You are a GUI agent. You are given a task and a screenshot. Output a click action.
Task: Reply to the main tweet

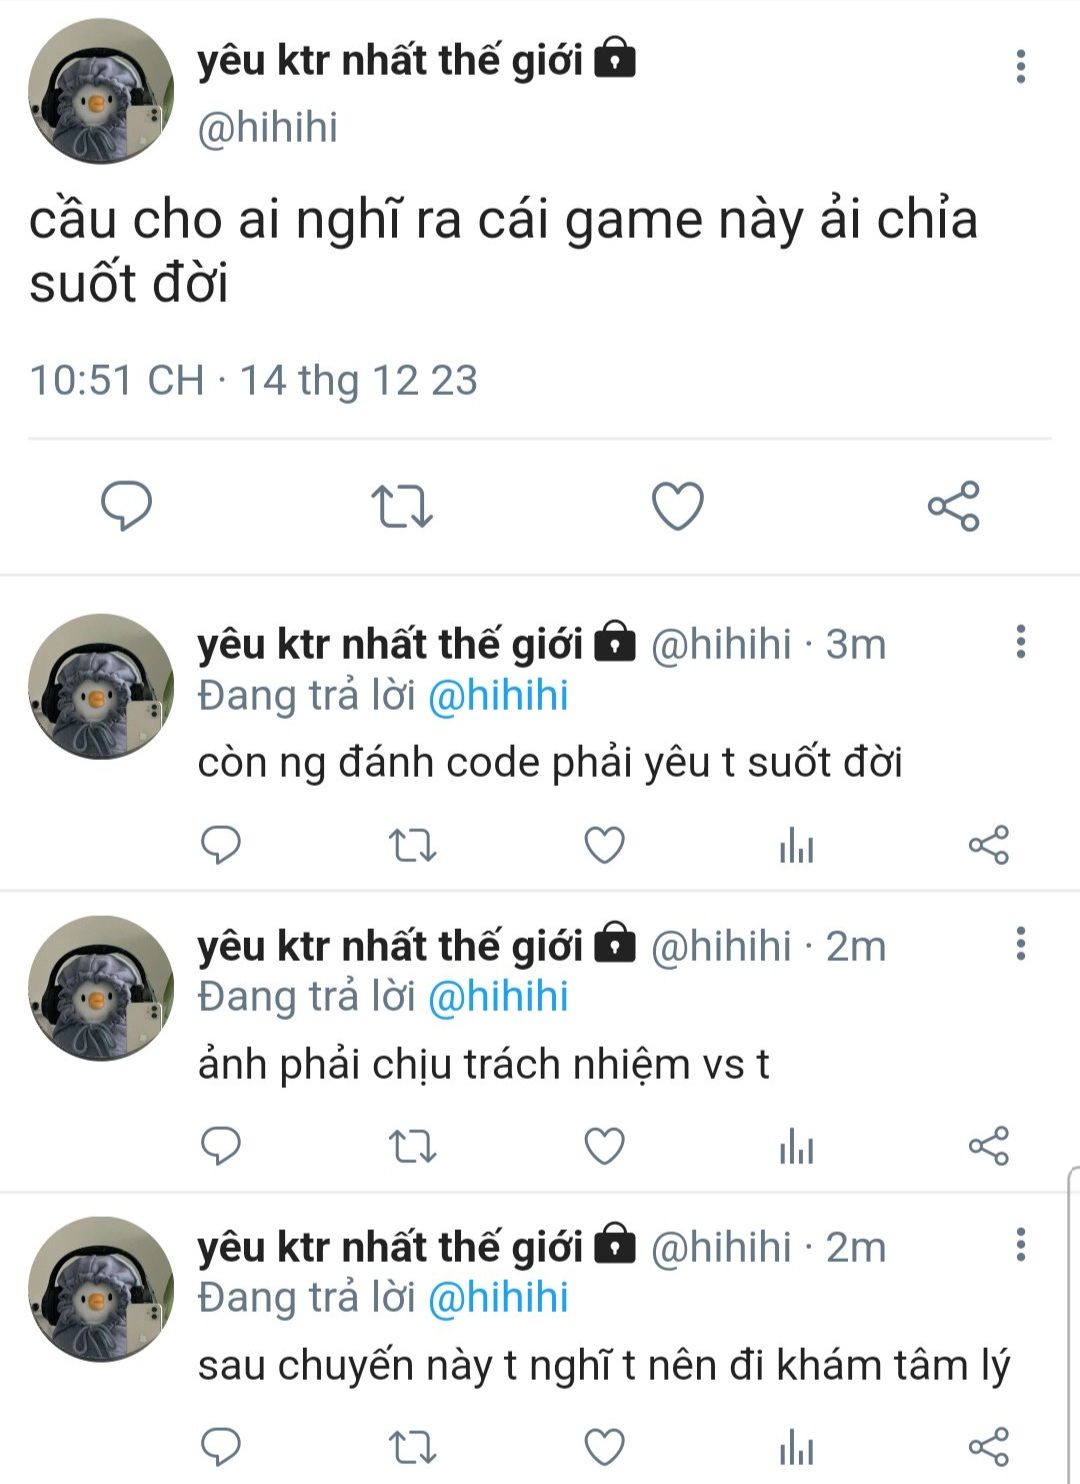(127, 505)
